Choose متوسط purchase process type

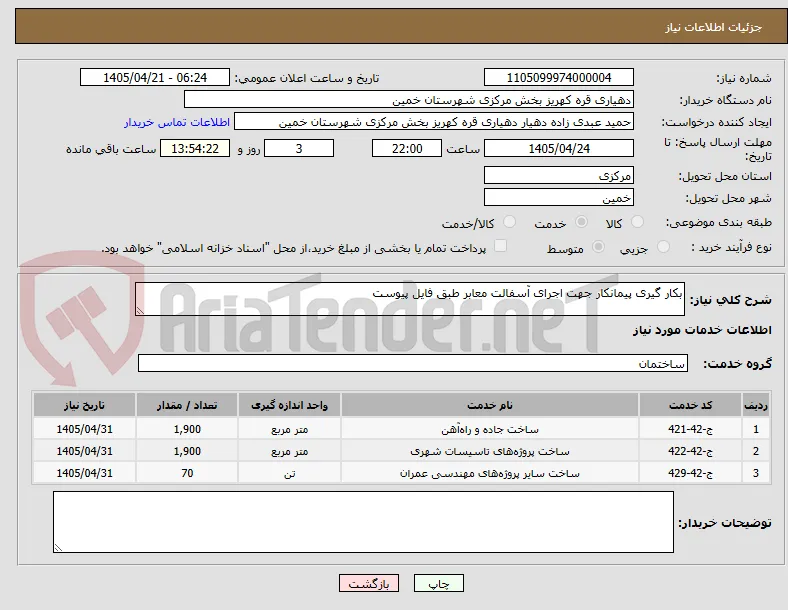point(598,246)
